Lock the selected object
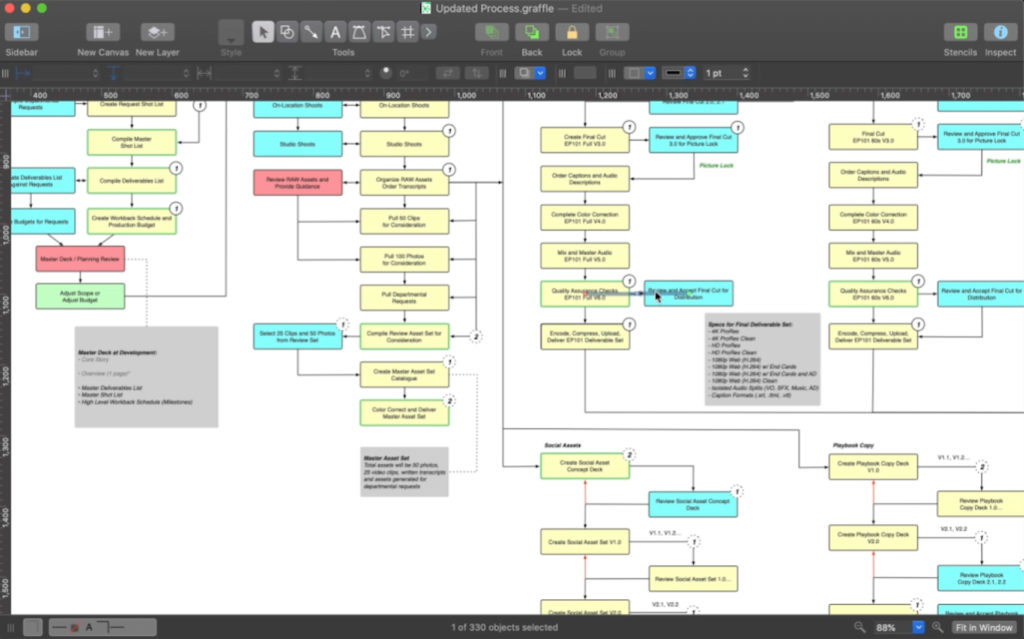The height and width of the screenshot is (639, 1024). click(572, 33)
